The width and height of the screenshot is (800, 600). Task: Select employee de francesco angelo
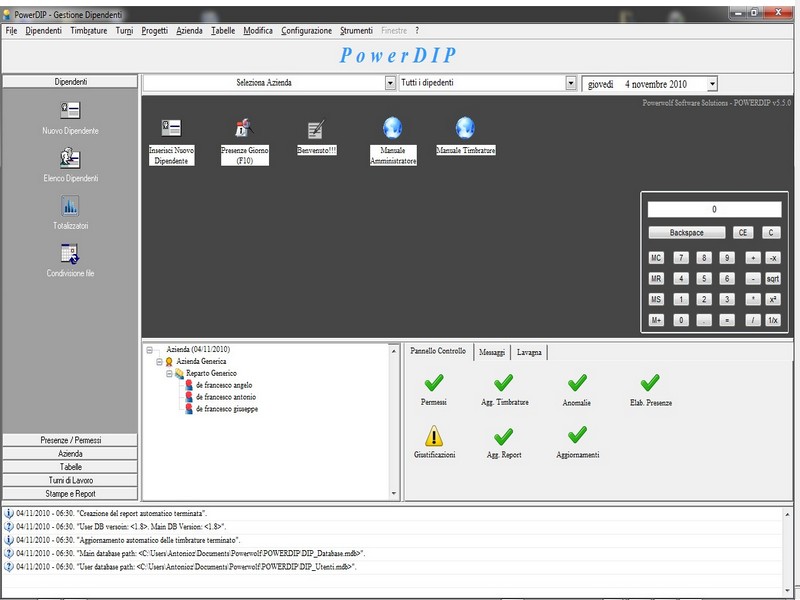point(224,385)
